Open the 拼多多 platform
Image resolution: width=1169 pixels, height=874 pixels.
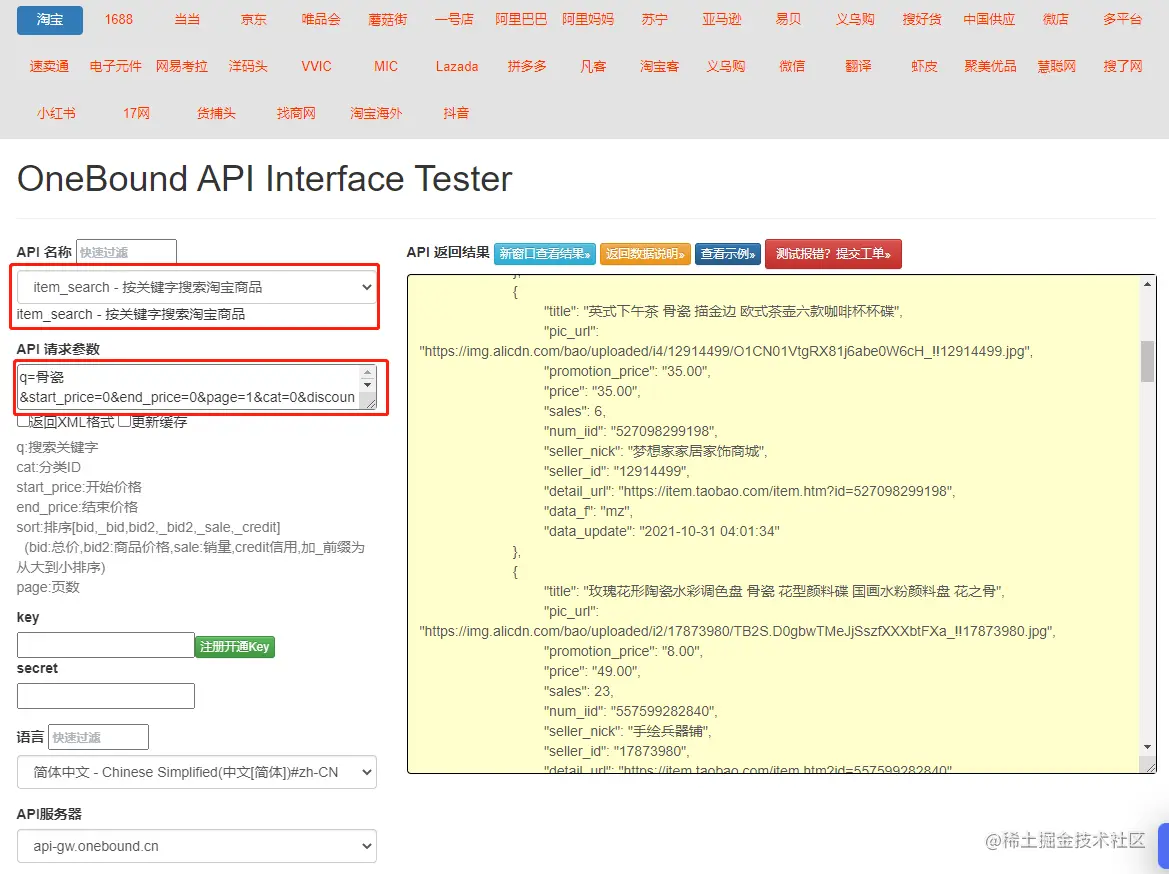click(x=527, y=66)
